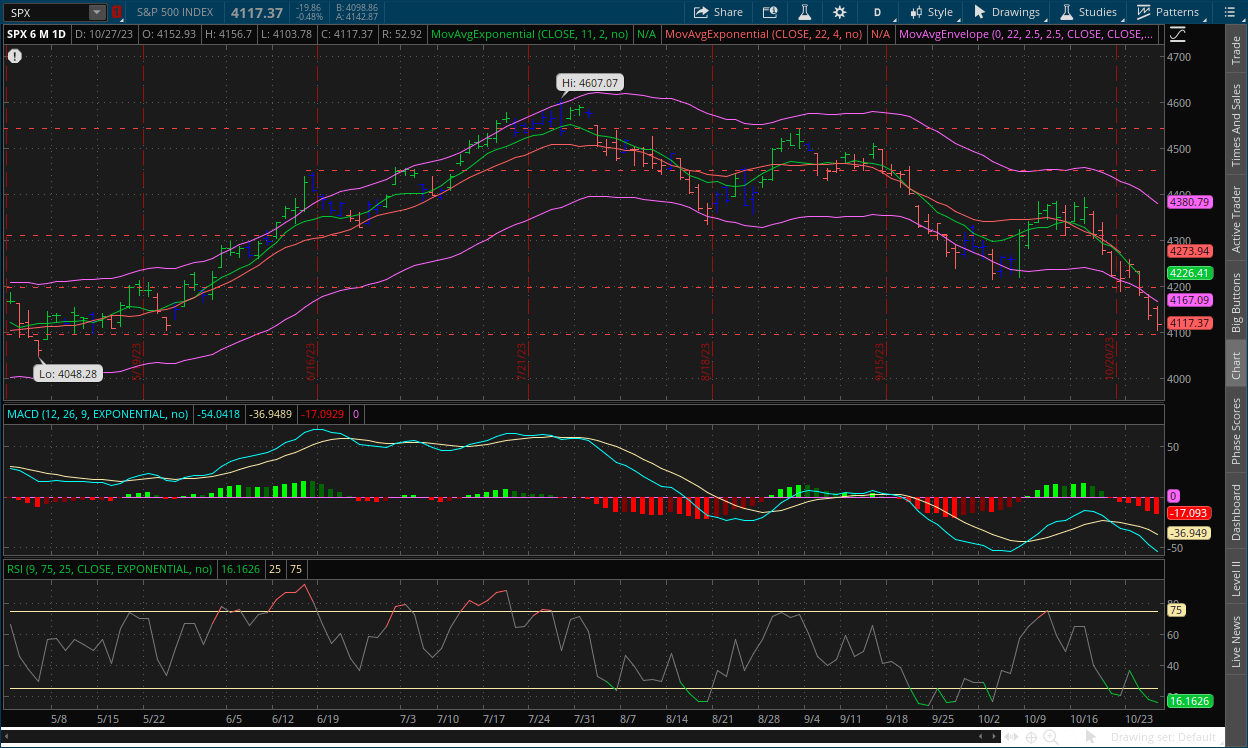Viewport: 1248px width, 748px height.
Task: Open chart settings gear icon
Action: click(x=839, y=12)
